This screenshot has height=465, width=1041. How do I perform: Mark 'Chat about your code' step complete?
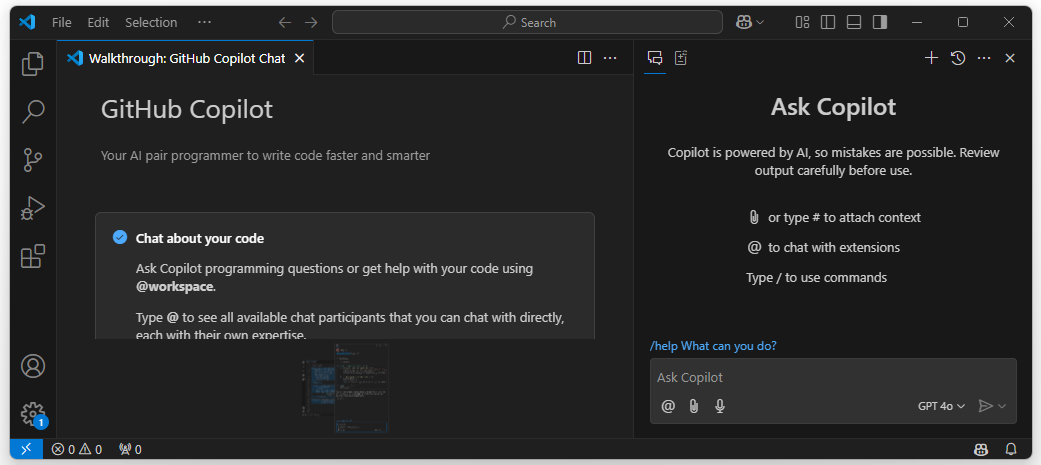(x=120, y=238)
